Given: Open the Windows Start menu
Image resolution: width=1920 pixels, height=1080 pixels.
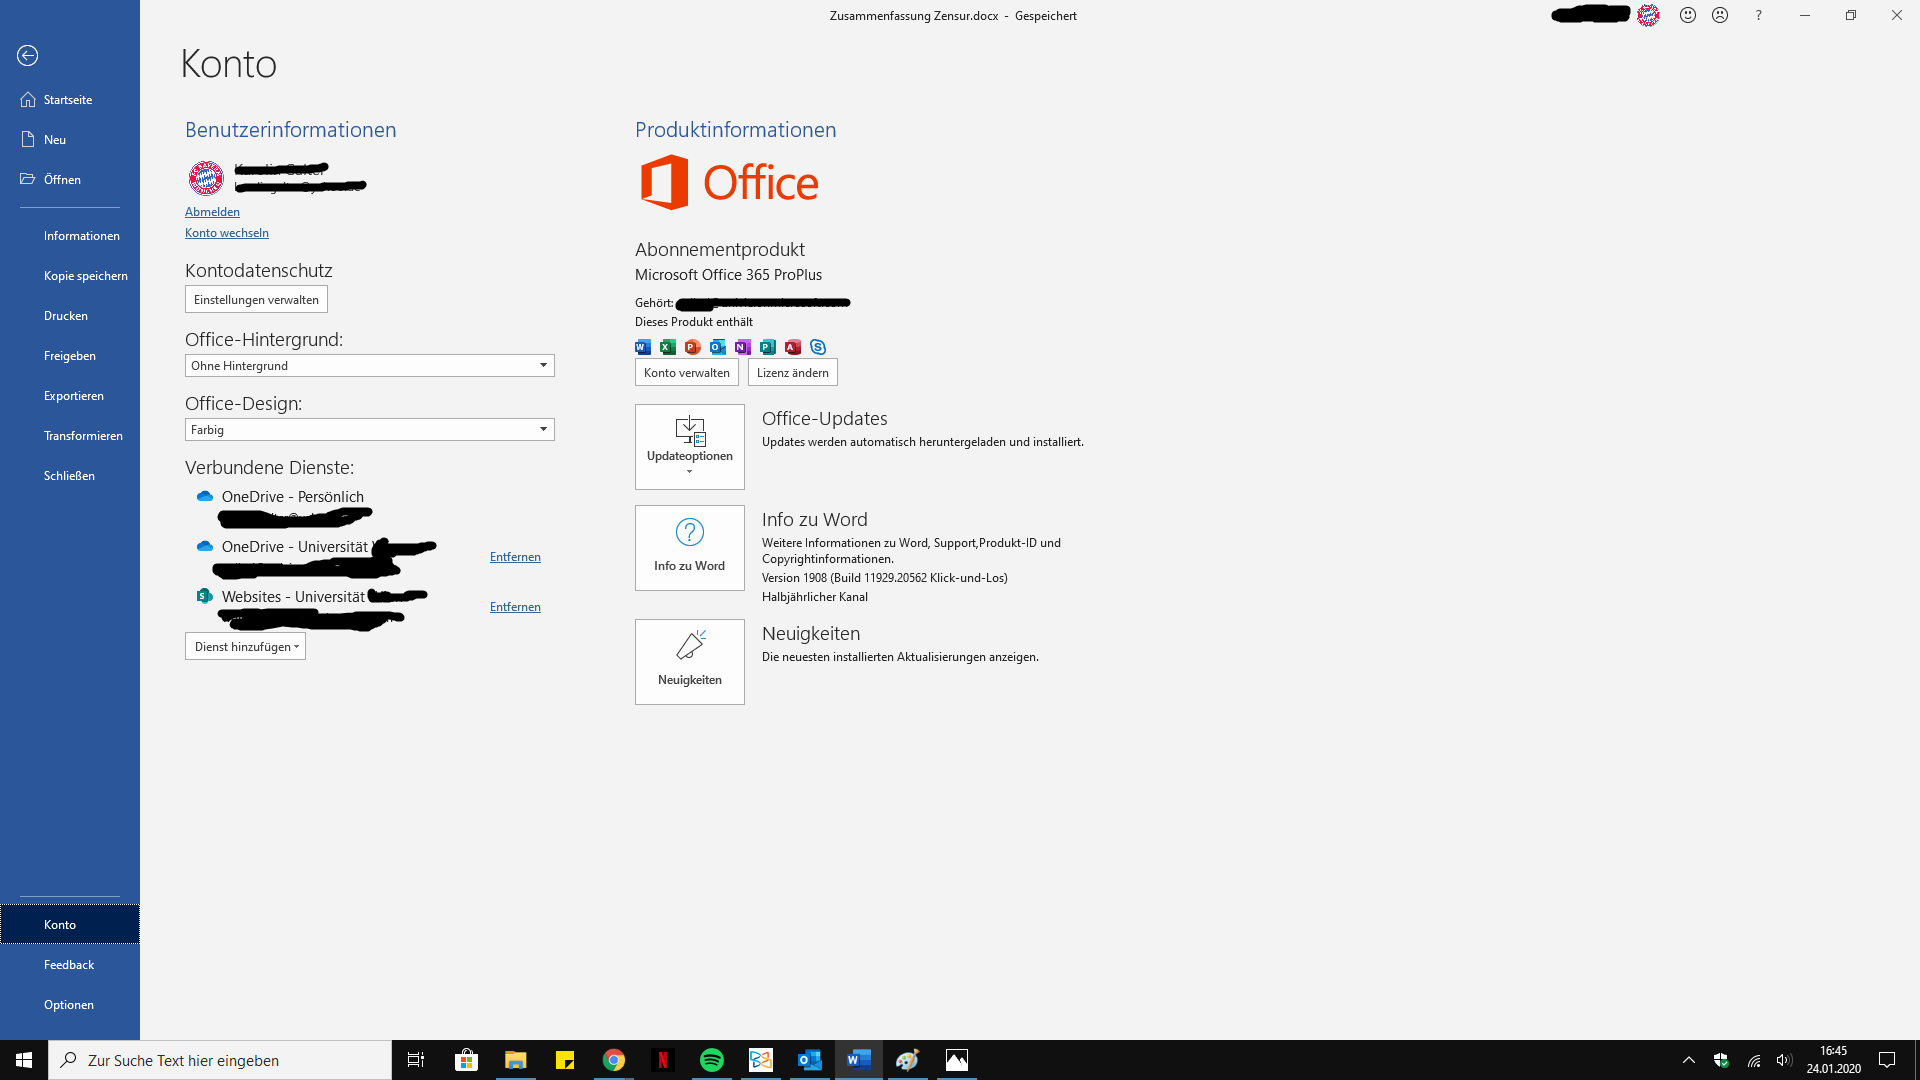Looking at the screenshot, I should click(24, 1060).
